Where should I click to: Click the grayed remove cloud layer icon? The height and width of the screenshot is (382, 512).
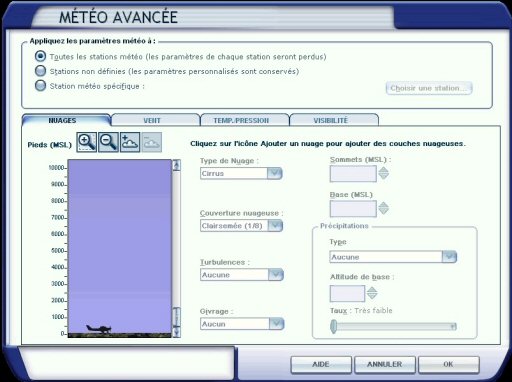click(152, 142)
